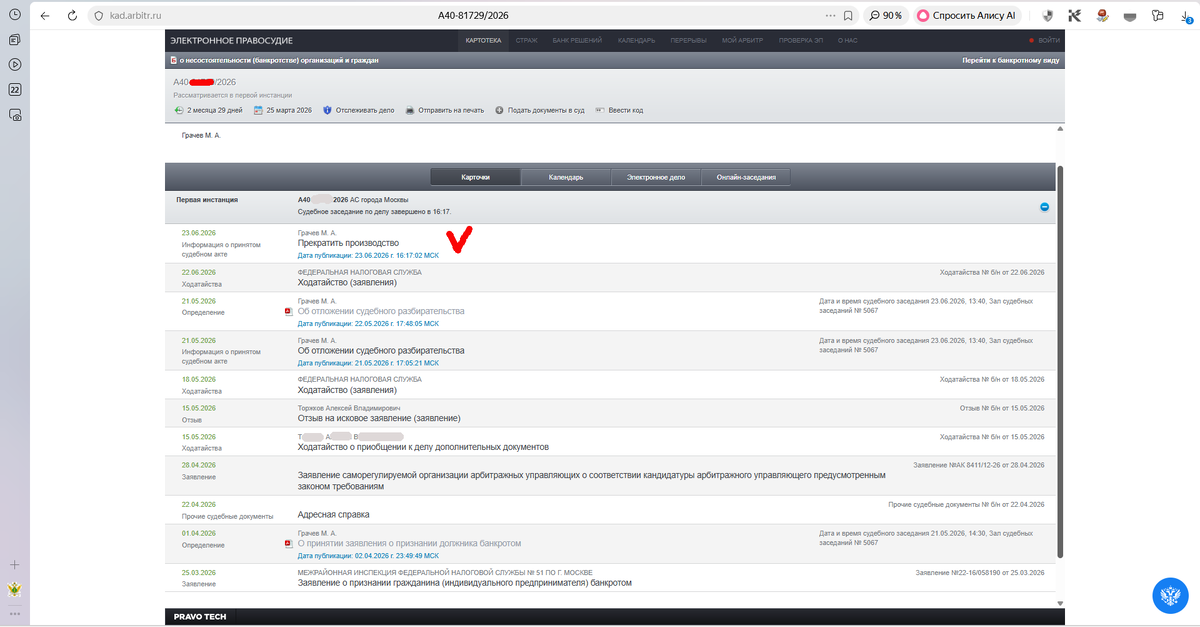
Task: Bookmark this page with the bookmark icon
Action: point(848,16)
